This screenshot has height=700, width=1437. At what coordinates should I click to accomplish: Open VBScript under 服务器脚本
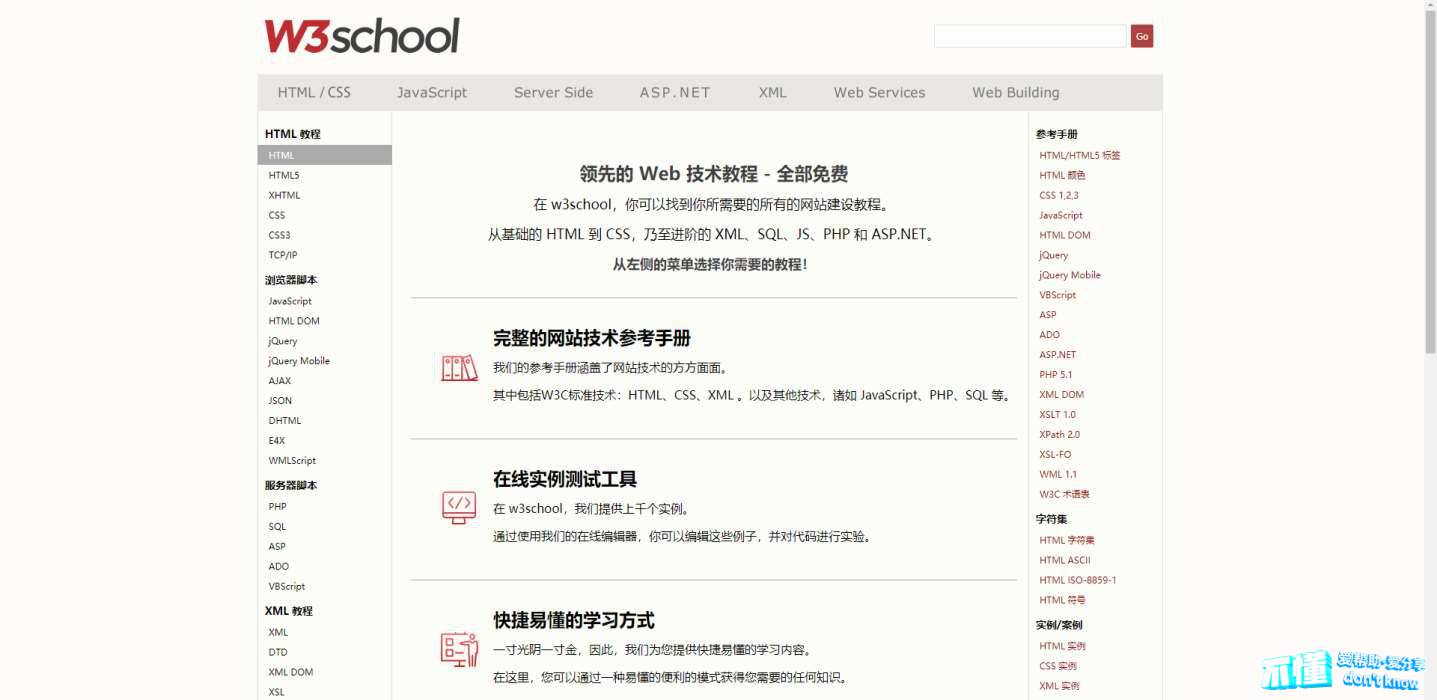[287, 587]
